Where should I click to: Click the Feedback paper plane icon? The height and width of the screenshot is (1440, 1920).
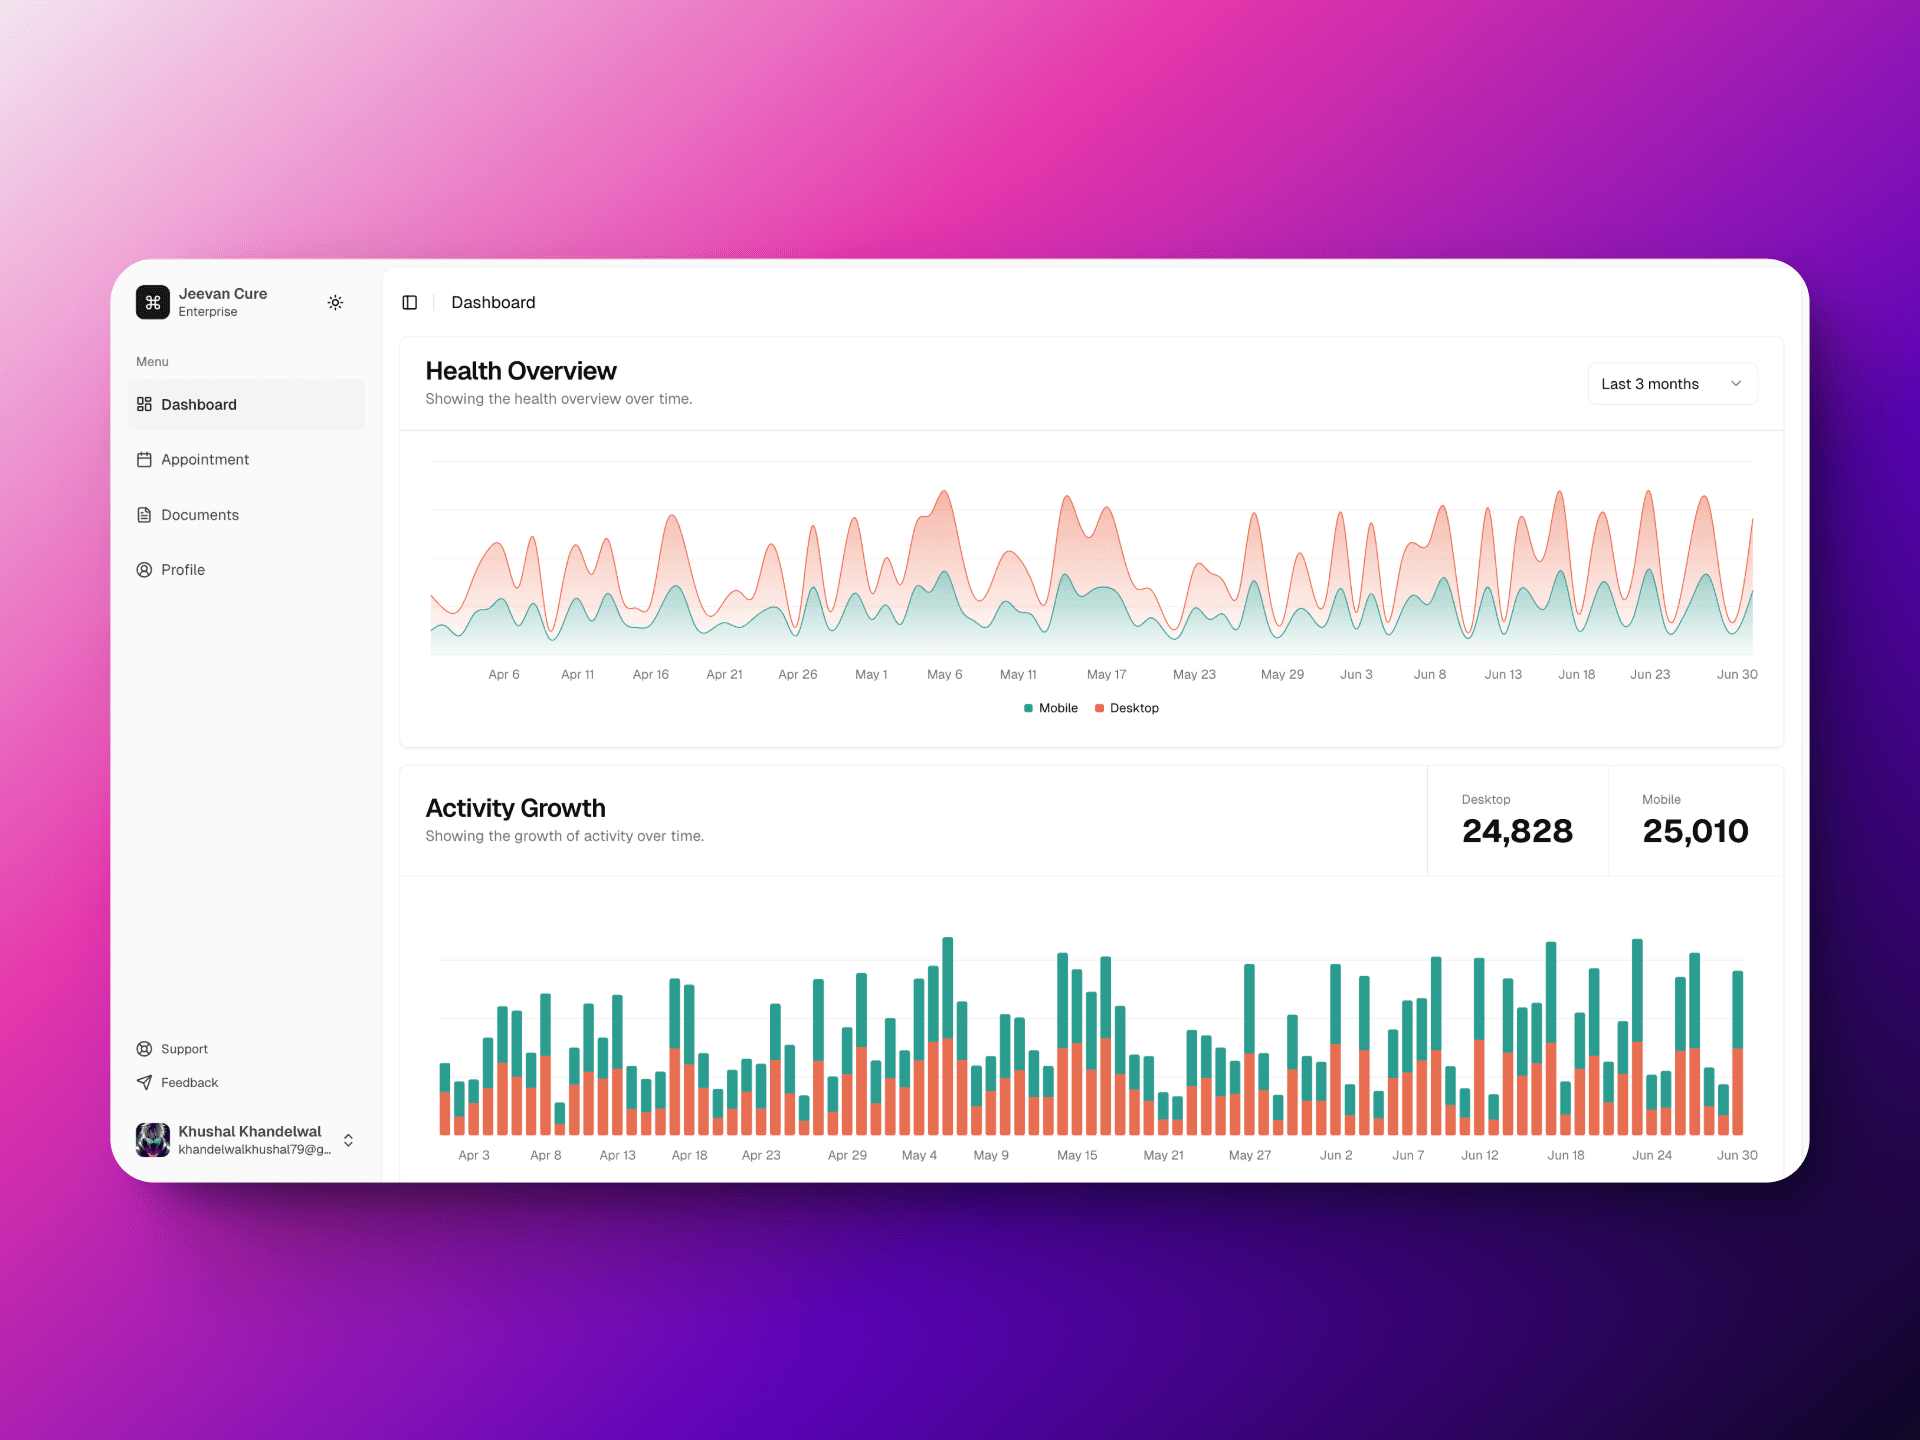pyautogui.click(x=144, y=1082)
